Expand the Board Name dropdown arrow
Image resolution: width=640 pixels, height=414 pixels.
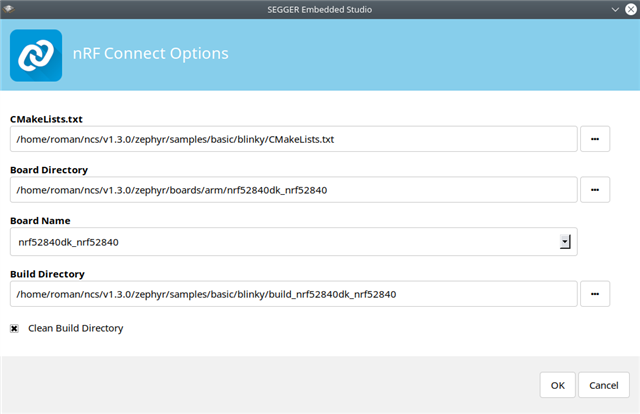point(565,242)
